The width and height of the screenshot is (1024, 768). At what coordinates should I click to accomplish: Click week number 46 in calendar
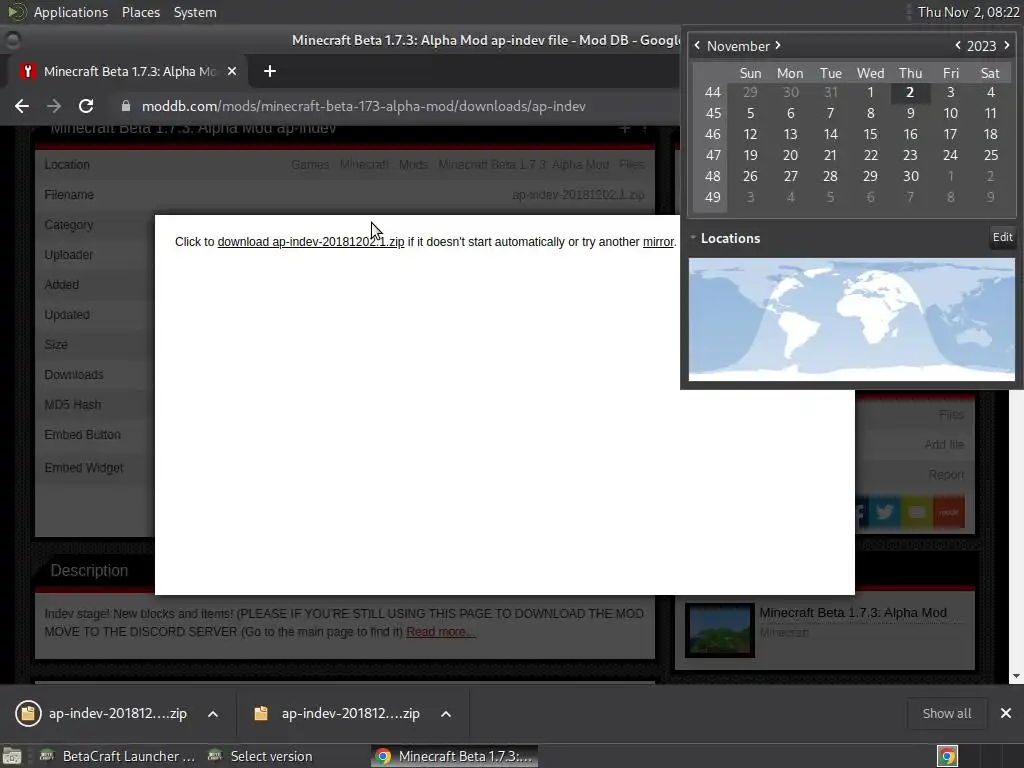[712, 134]
